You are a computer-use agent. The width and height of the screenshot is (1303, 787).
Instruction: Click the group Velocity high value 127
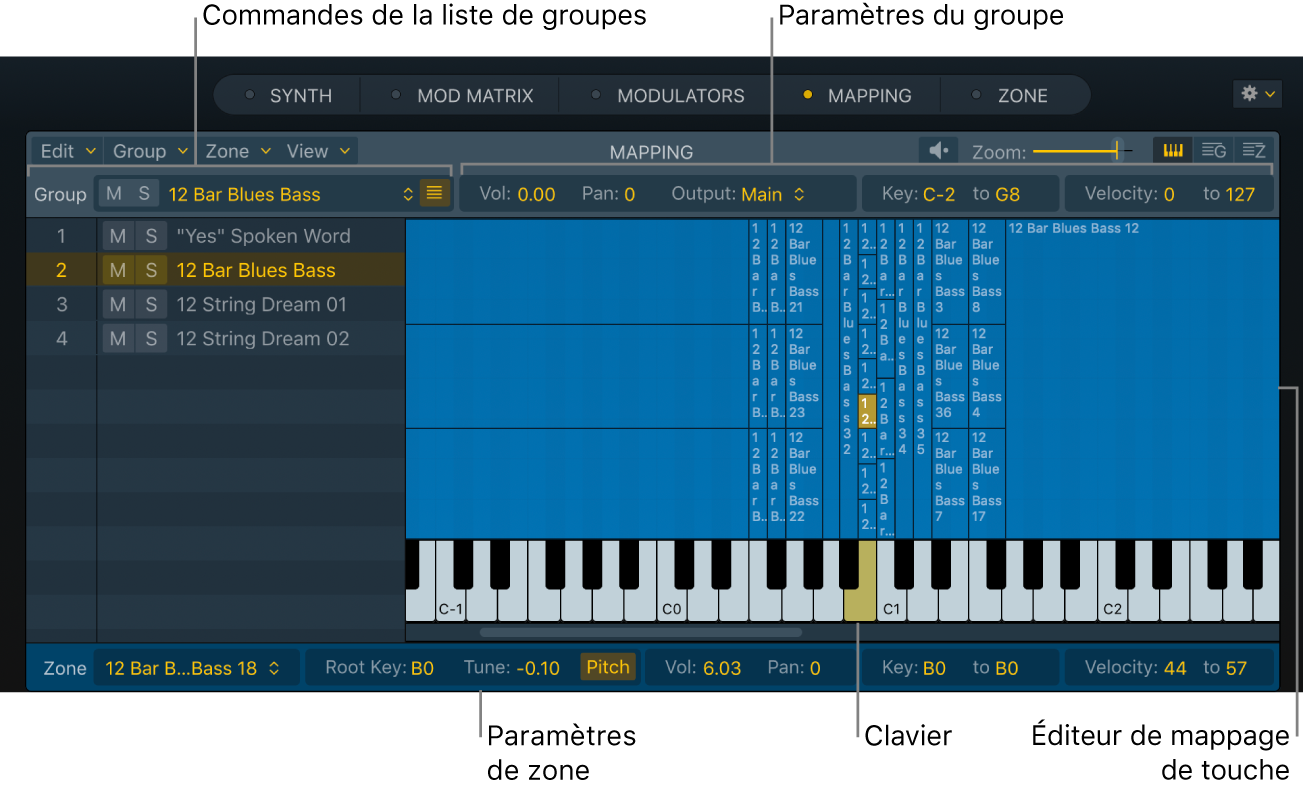1240,194
